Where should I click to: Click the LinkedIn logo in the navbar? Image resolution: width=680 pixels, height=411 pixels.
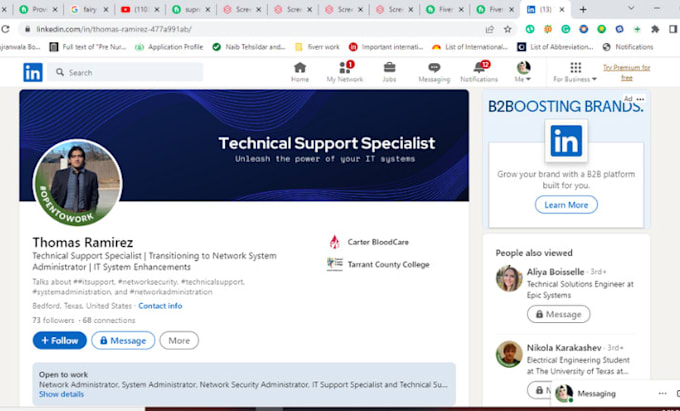[x=33, y=72]
